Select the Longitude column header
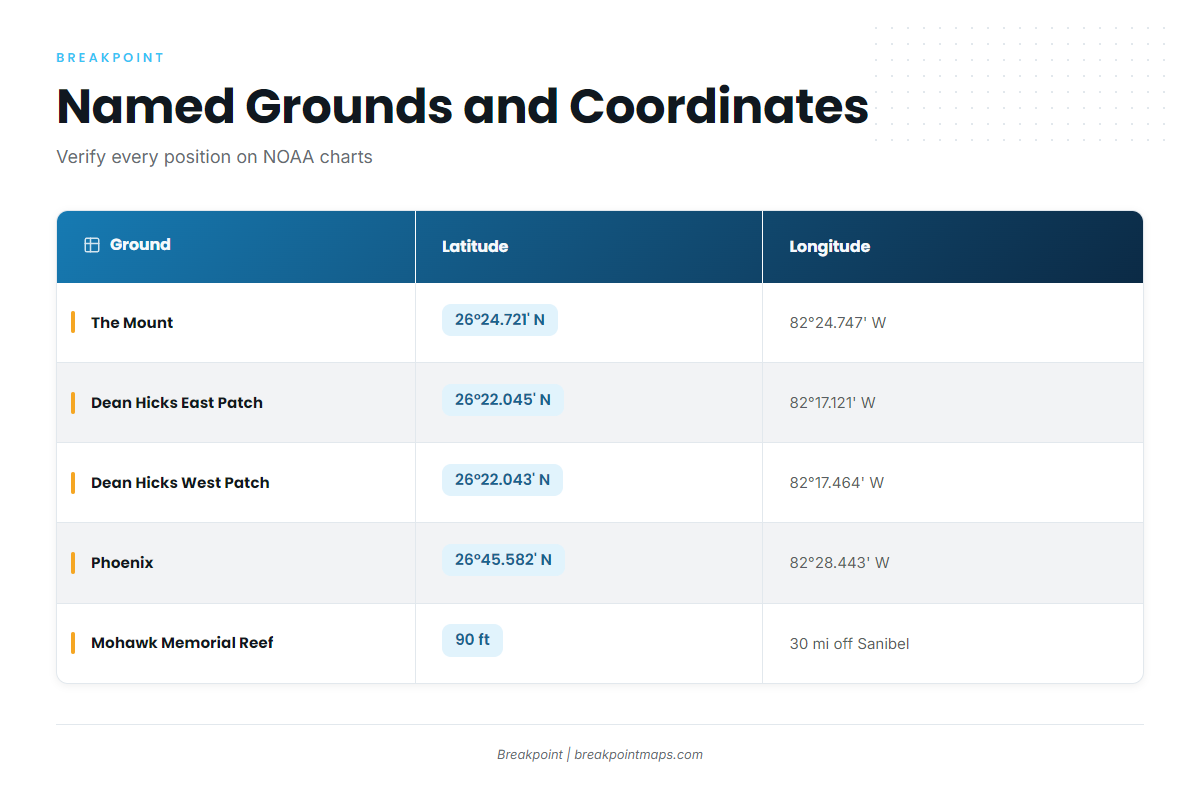1200x789 pixels. (953, 247)
